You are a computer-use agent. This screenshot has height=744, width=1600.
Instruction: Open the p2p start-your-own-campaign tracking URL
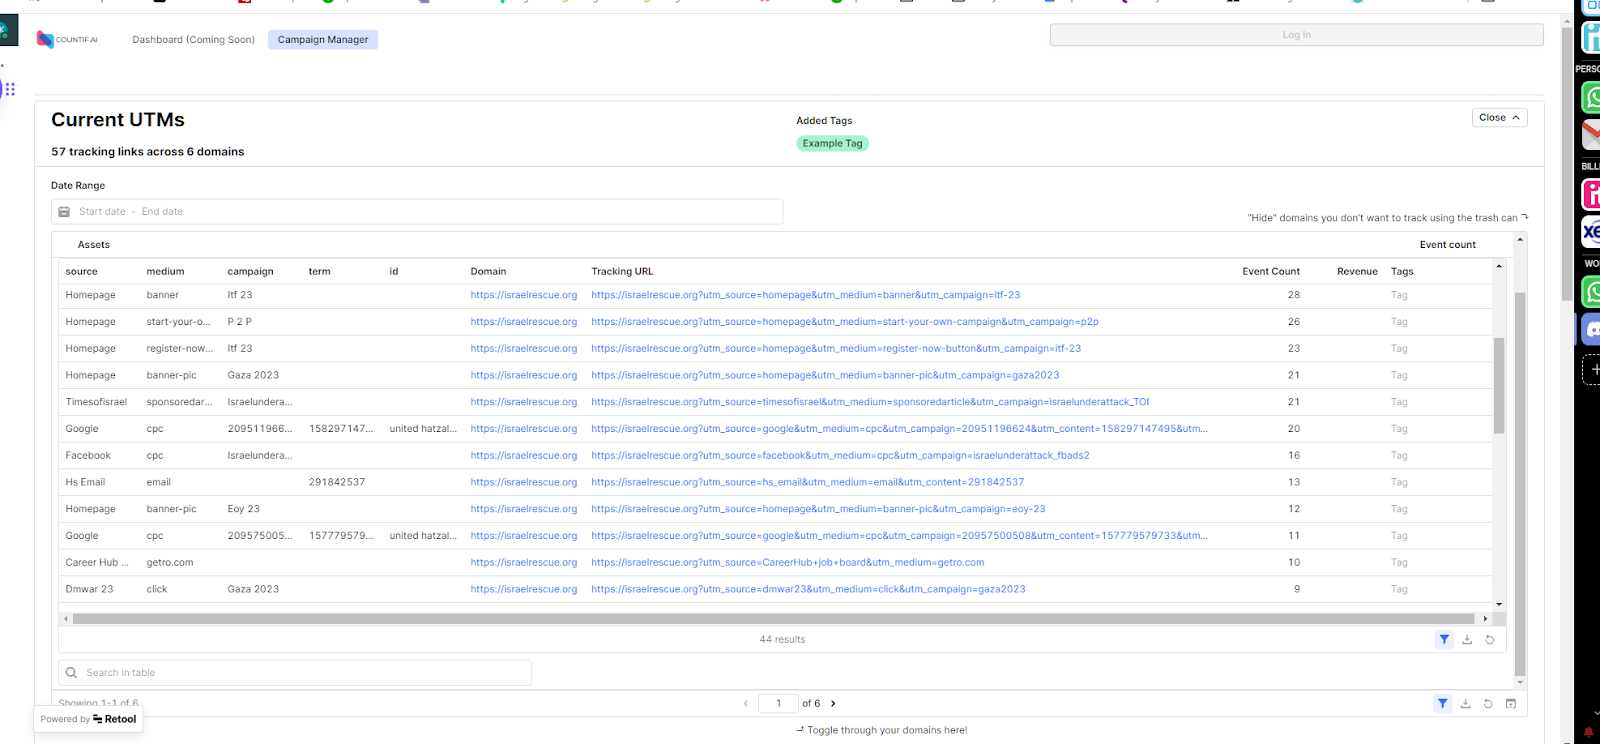point(844,322)
